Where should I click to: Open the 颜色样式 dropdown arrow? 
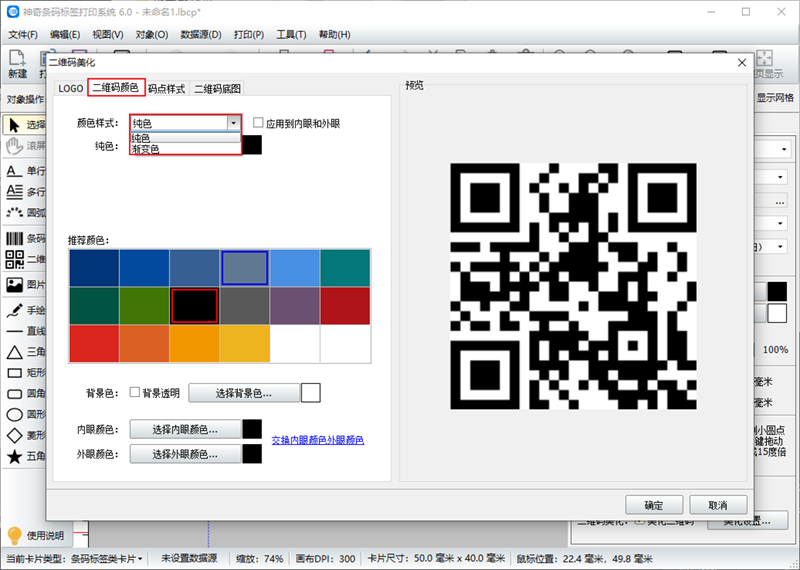234,123
